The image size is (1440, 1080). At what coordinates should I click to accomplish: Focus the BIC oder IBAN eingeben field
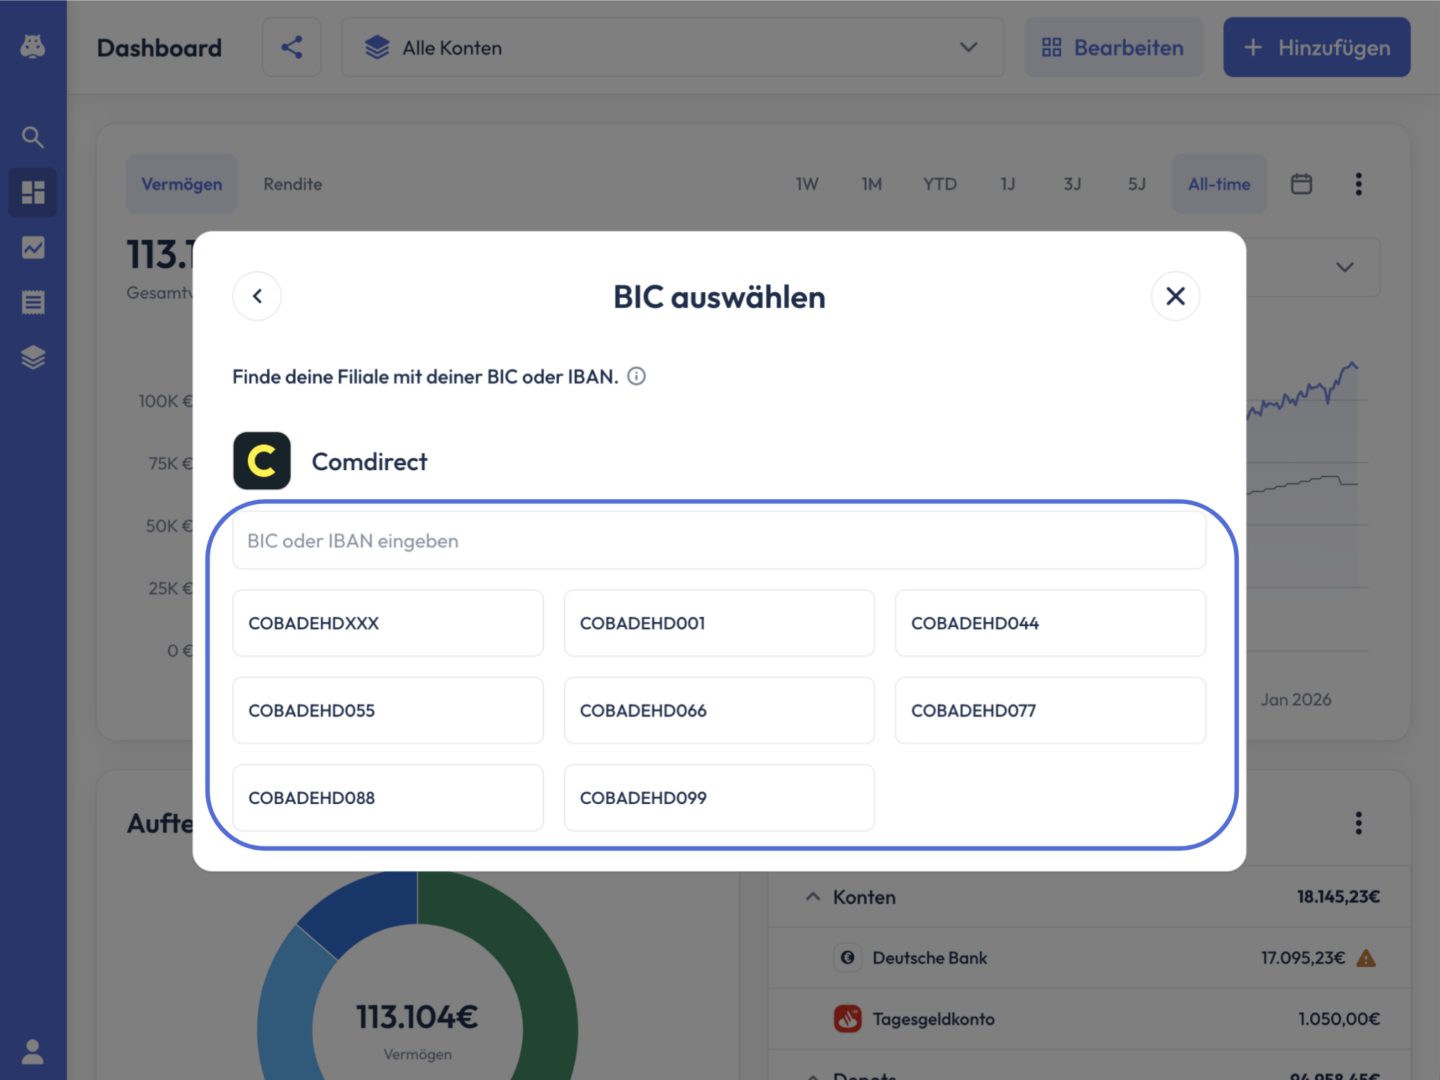(x=719, y=541)
